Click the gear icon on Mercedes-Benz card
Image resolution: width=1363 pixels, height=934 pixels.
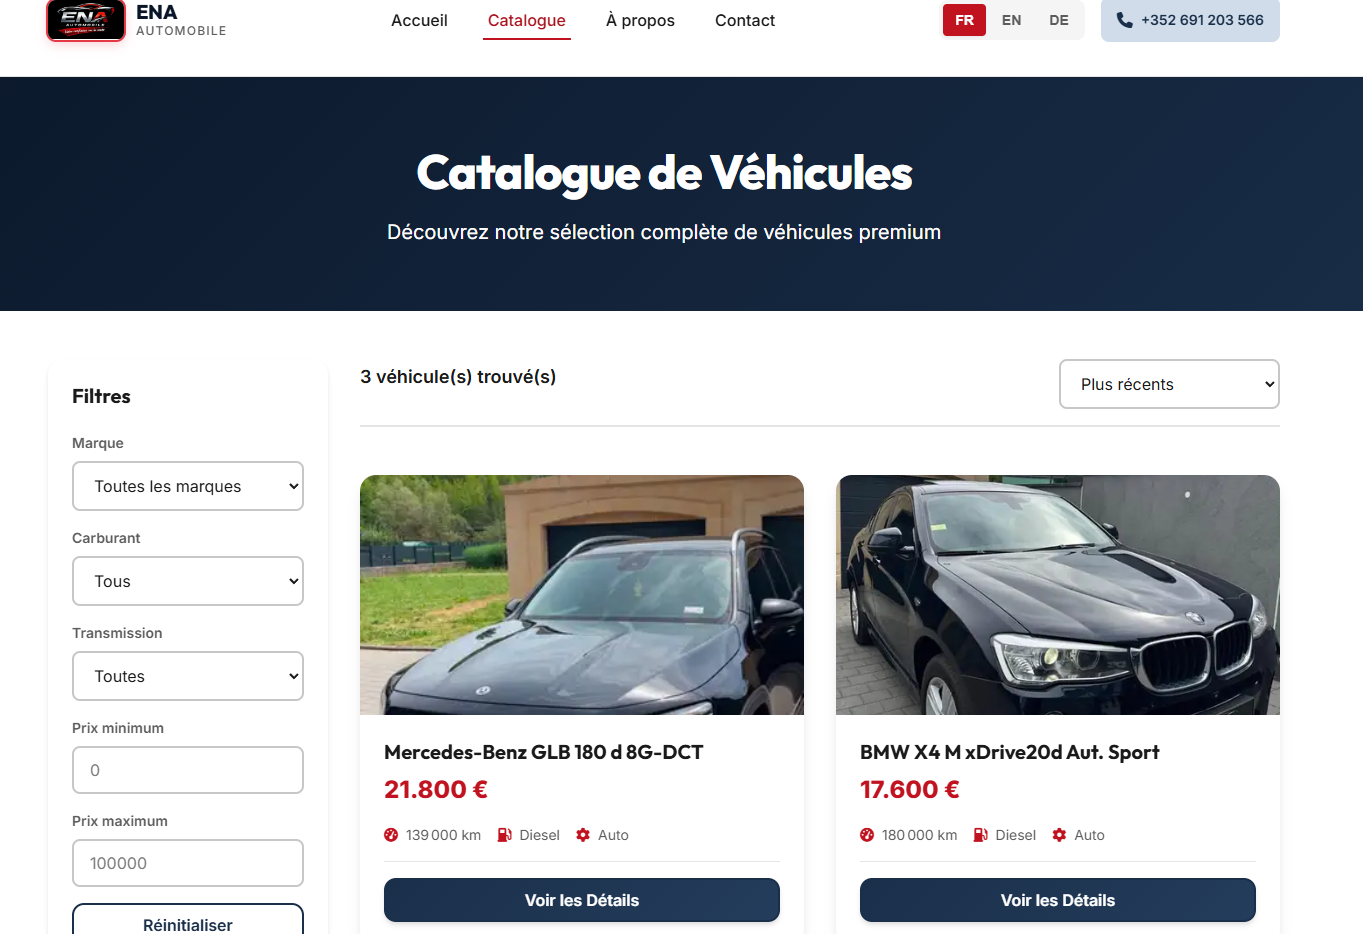coord(583,835)
